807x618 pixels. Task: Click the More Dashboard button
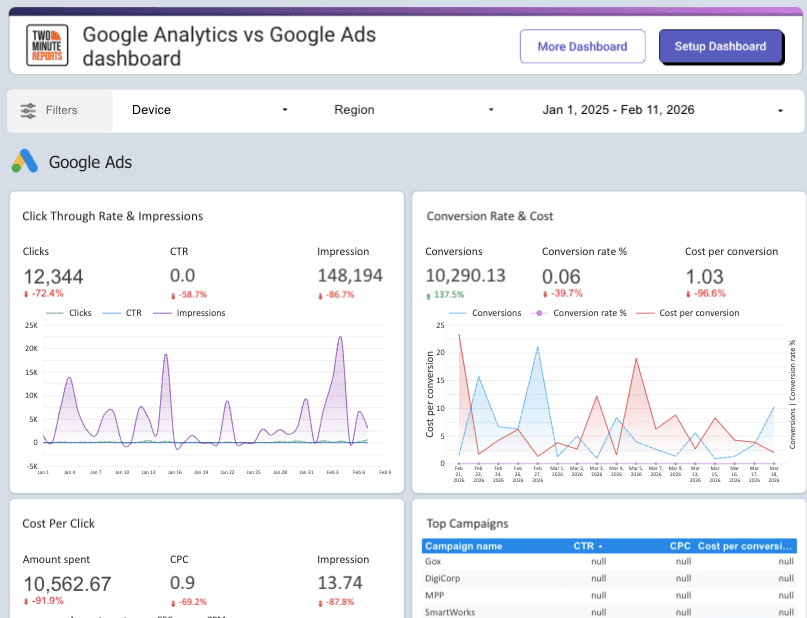pyautogui.click(x=583, y=46)
